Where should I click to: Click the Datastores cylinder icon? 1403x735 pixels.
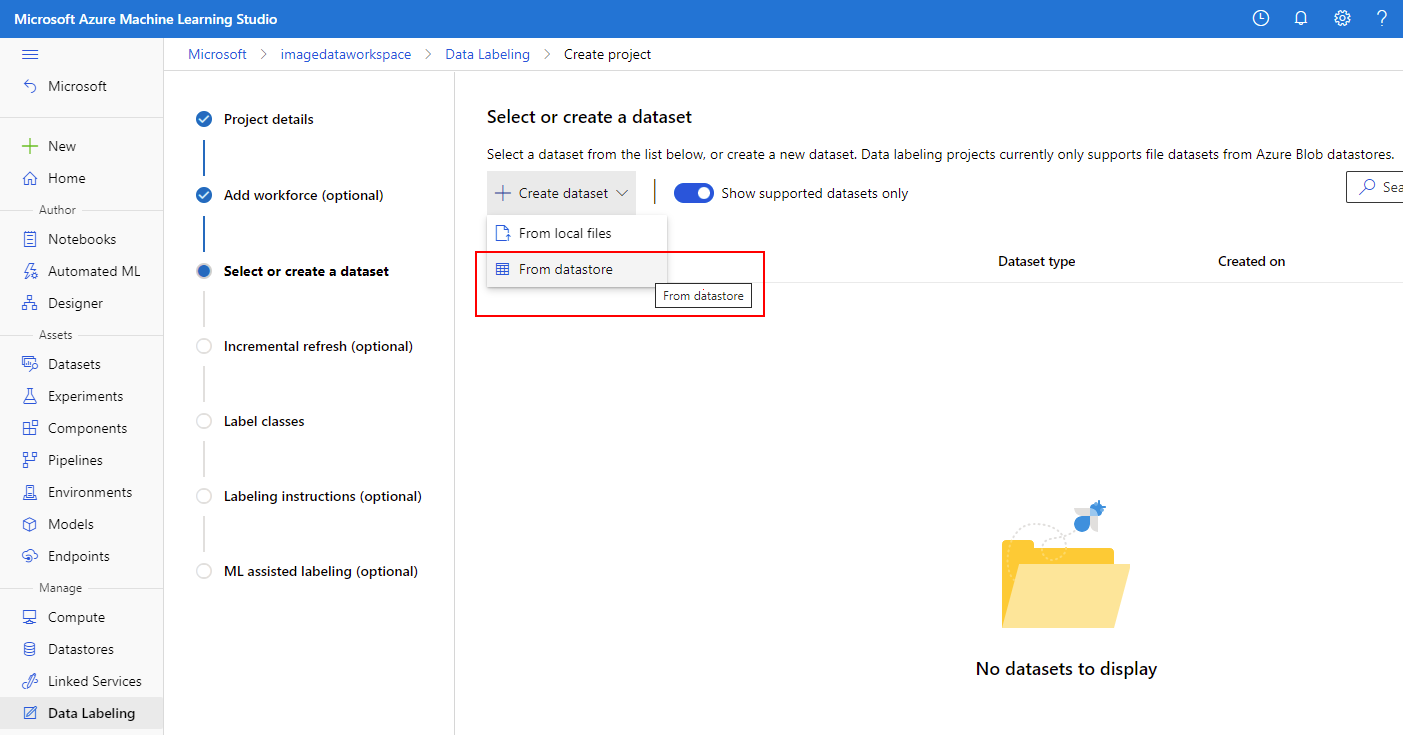(x=30, y=649)
